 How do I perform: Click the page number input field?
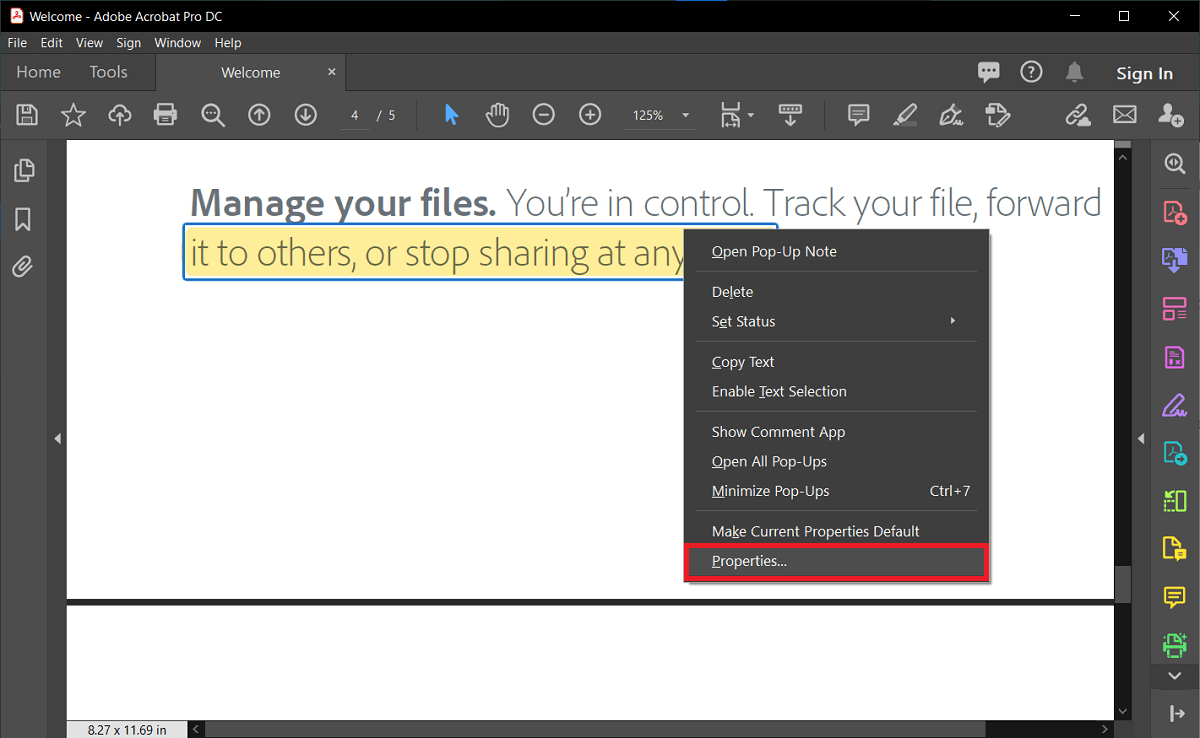click(x=354, y=115)
